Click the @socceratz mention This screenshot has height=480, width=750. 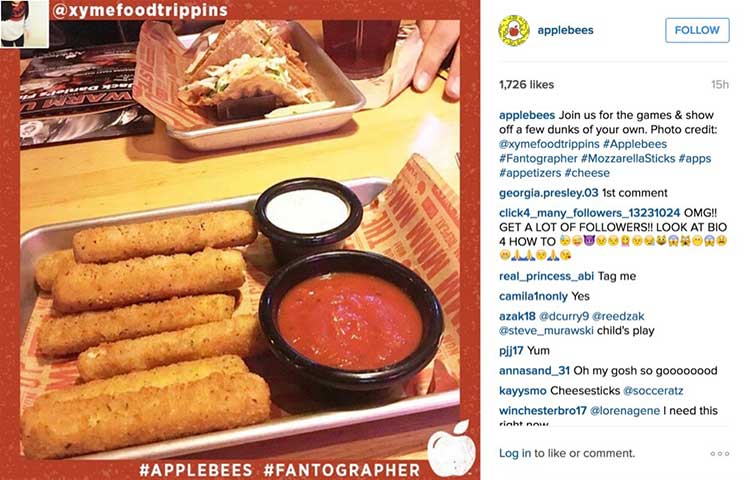click(x=653, y=391)
